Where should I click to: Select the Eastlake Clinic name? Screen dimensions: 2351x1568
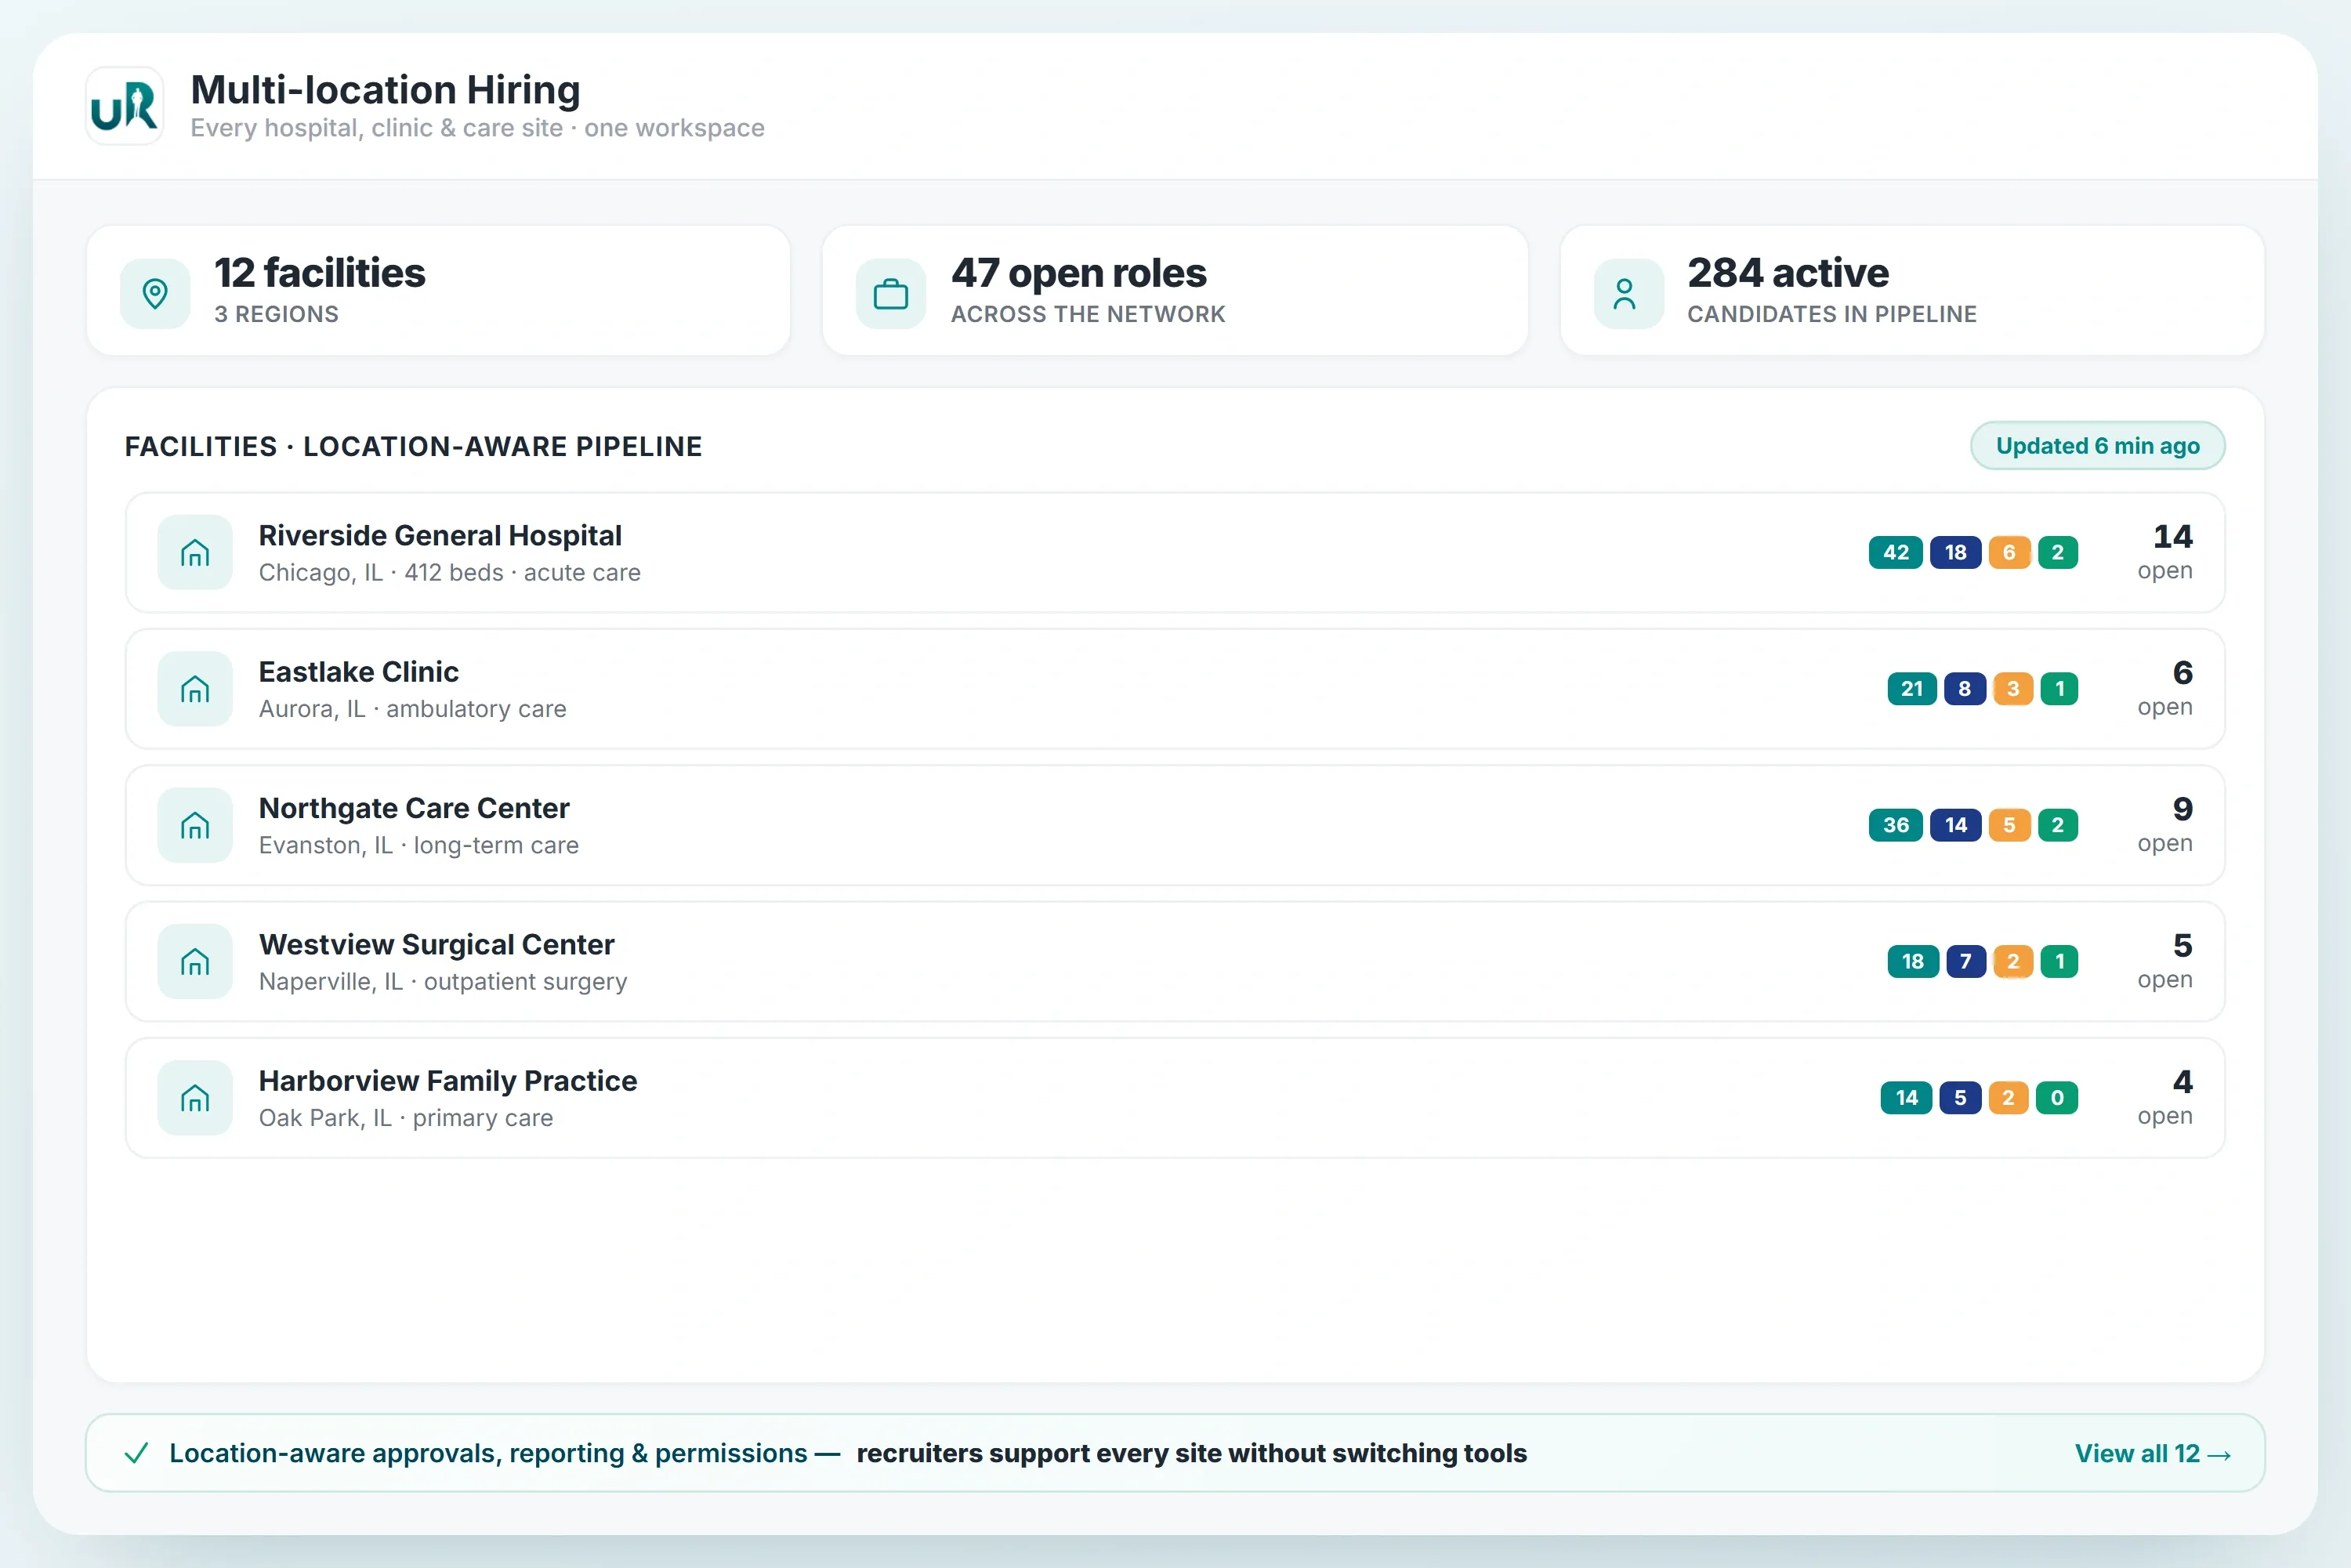tap(358, 671)
